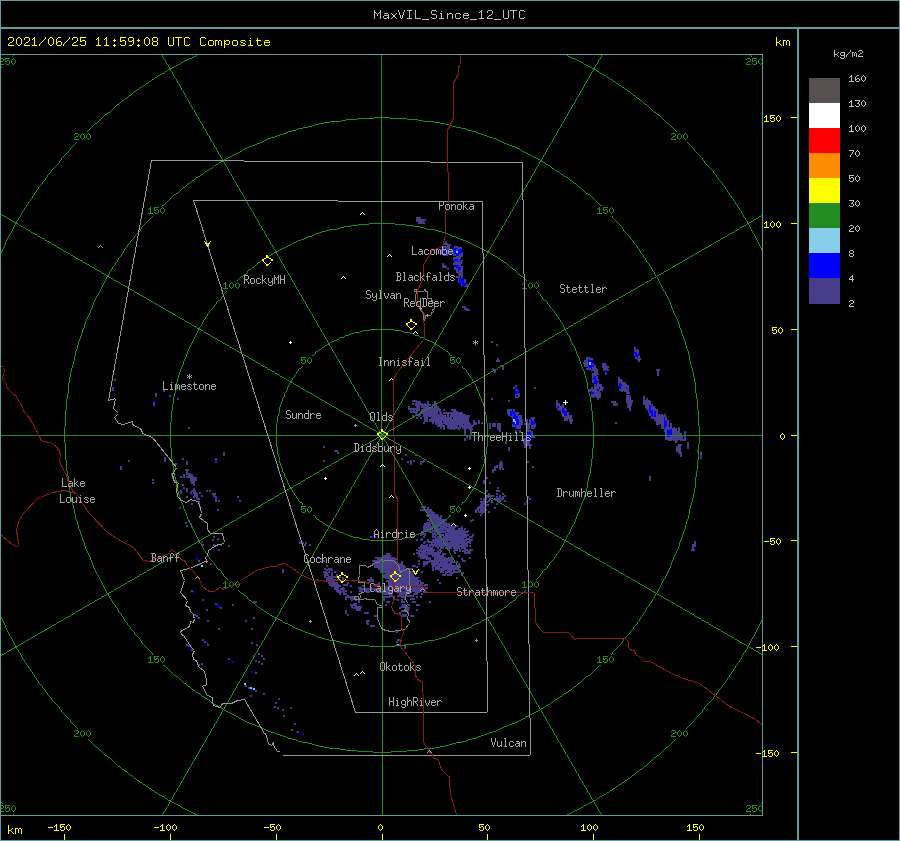Select the gray 130–160 legend swatch

click(824, 91)
